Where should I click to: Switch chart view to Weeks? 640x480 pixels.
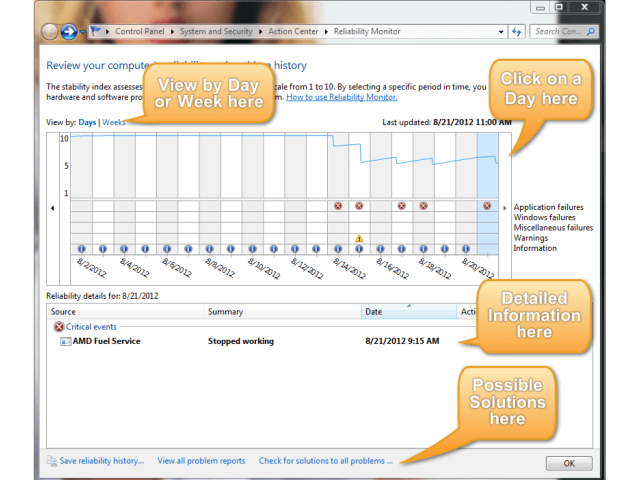115,123
